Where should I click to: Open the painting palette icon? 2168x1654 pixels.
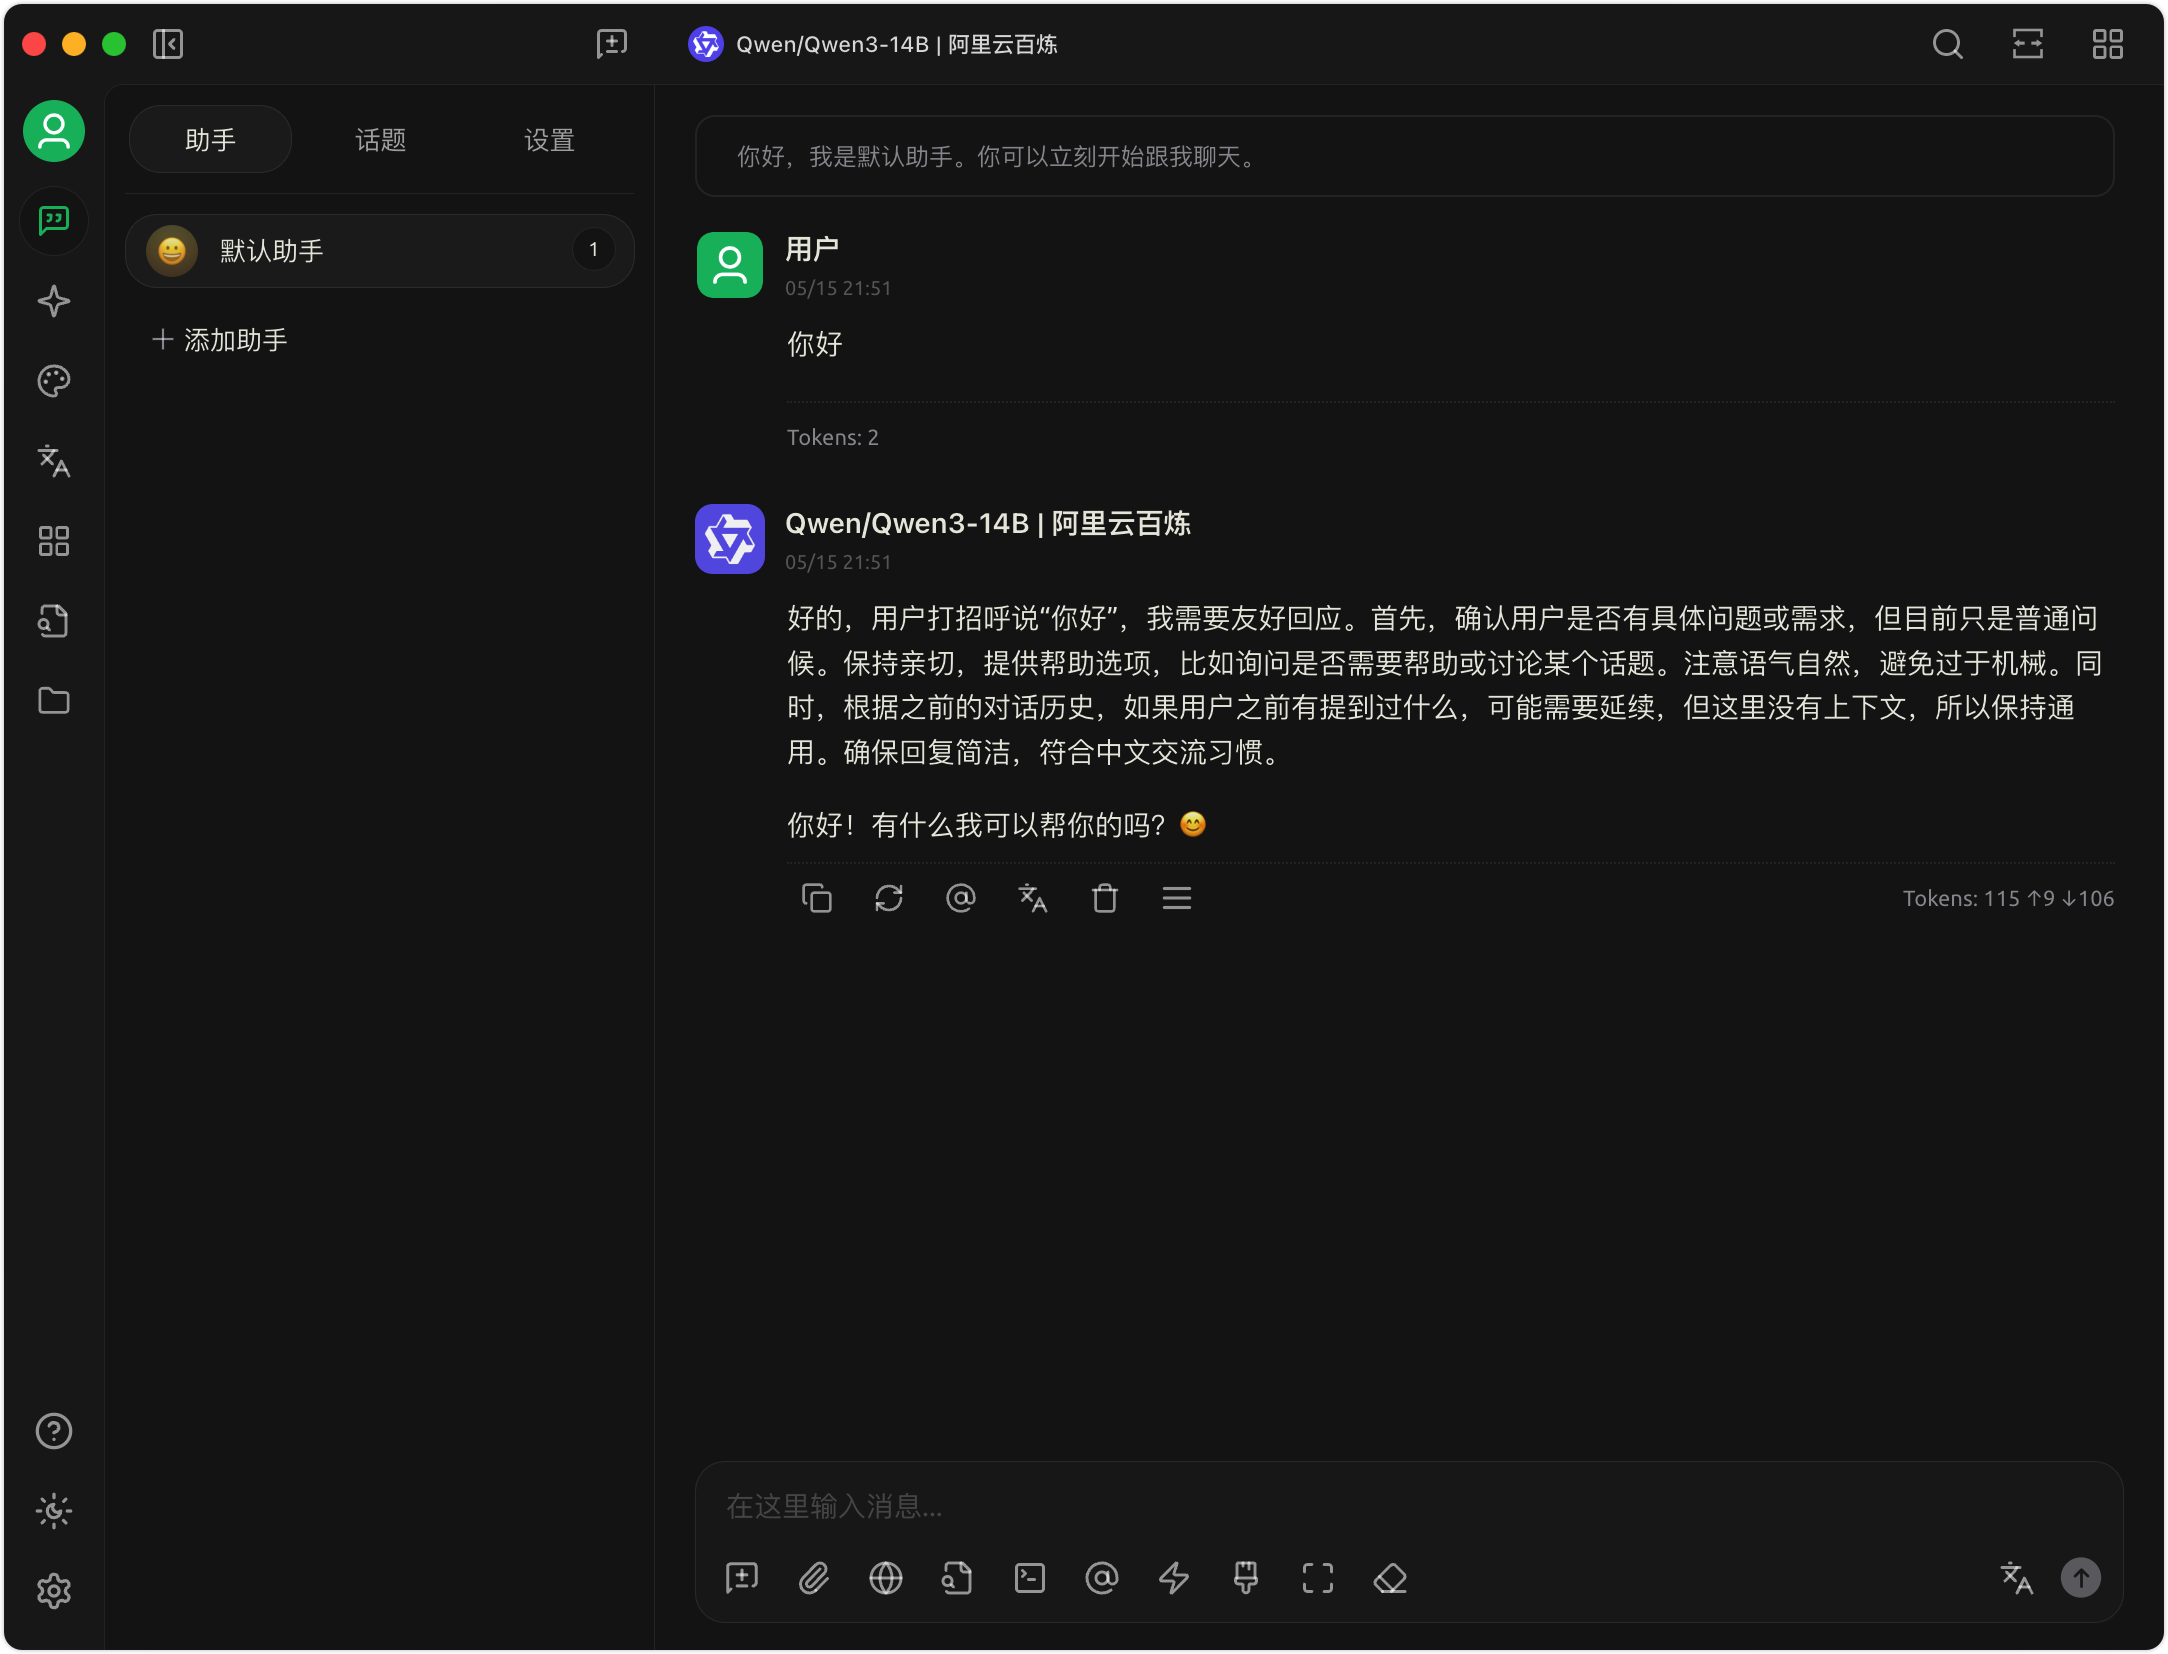(54, 381)
